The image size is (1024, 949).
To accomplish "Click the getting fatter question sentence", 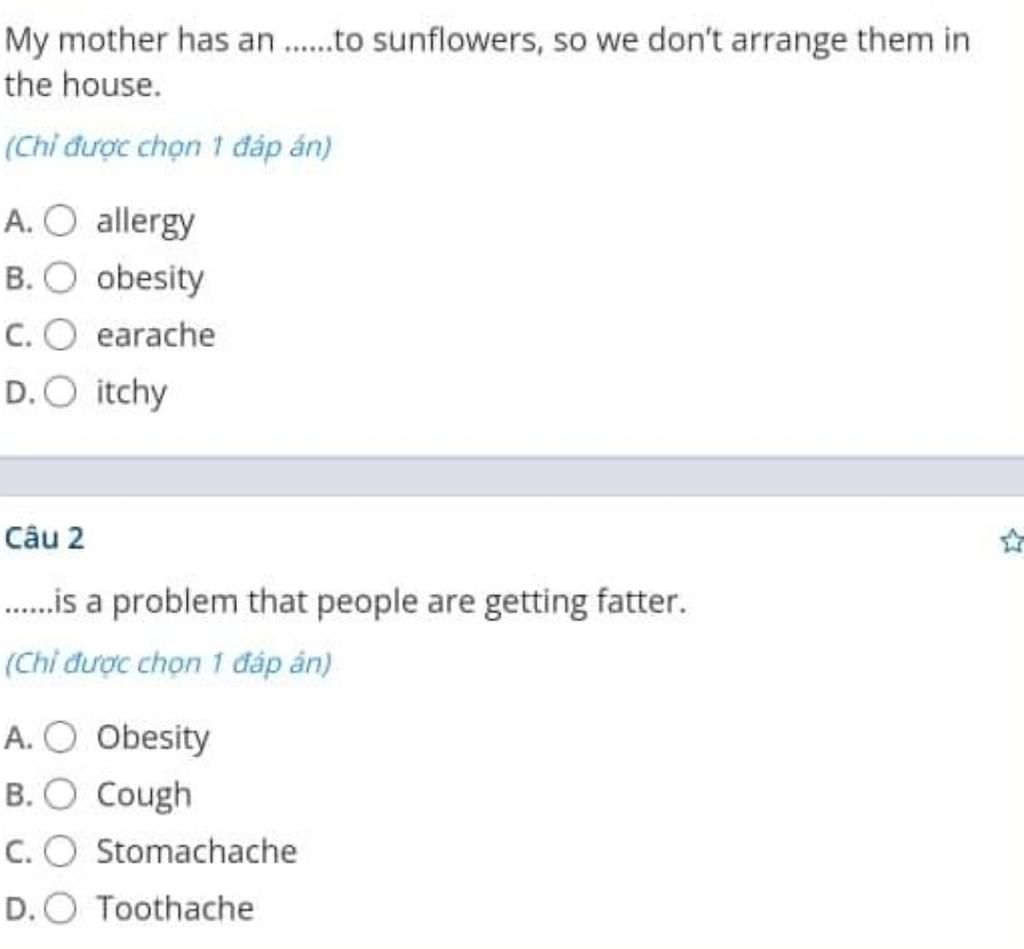I will tap(346, 602).
